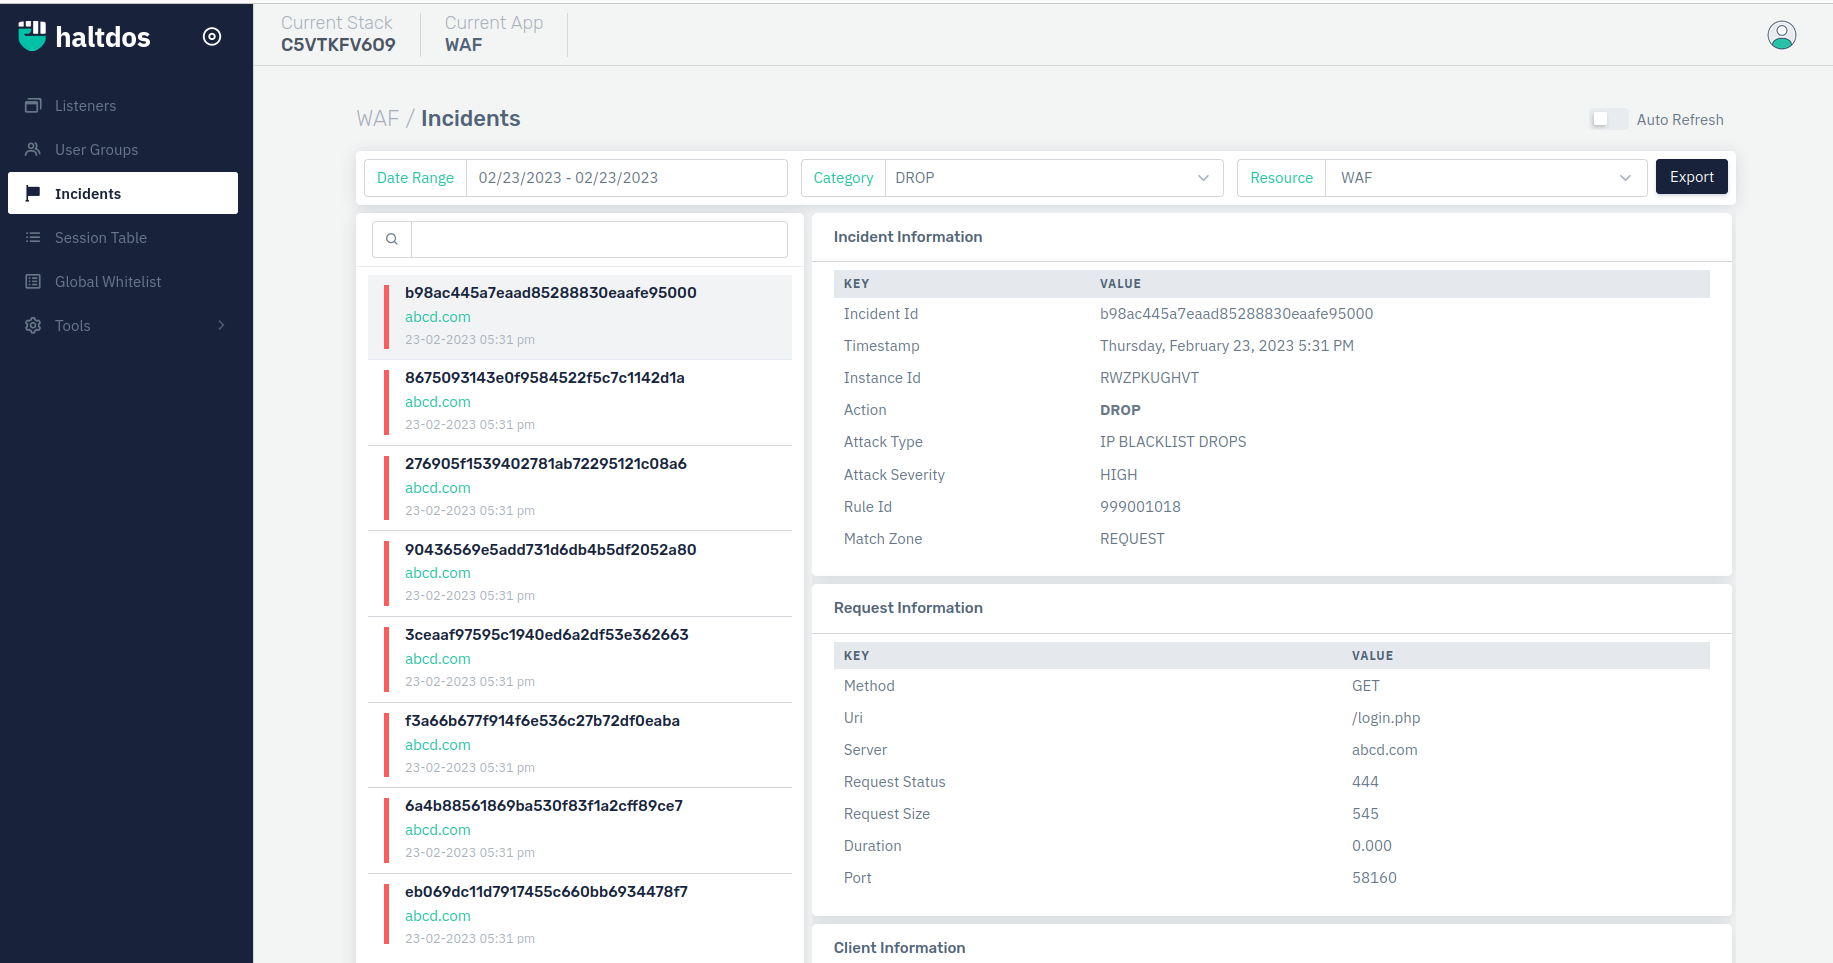Click the Client Information section header
Viewport: 1833px width, 963px height.
click(x=899, y=948)
